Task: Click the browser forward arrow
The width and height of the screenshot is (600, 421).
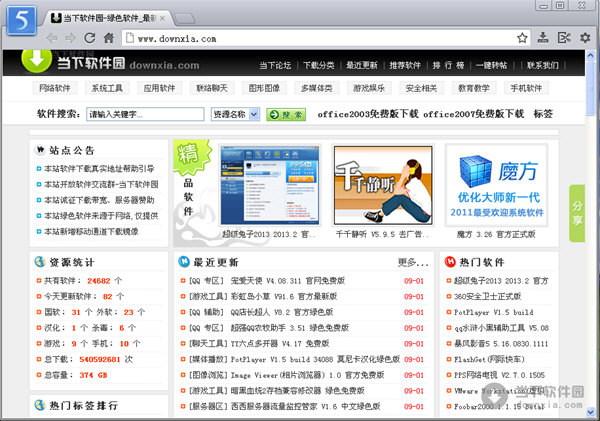Action: pos(70,38)
